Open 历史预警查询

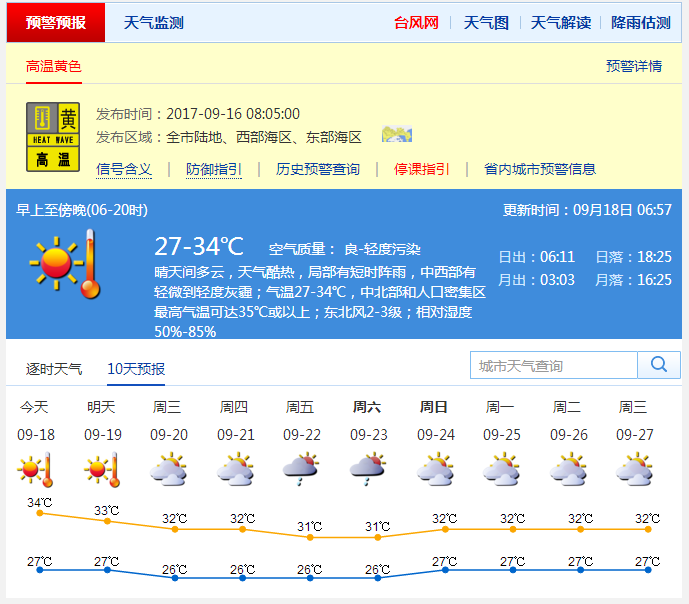click(318, 169)
